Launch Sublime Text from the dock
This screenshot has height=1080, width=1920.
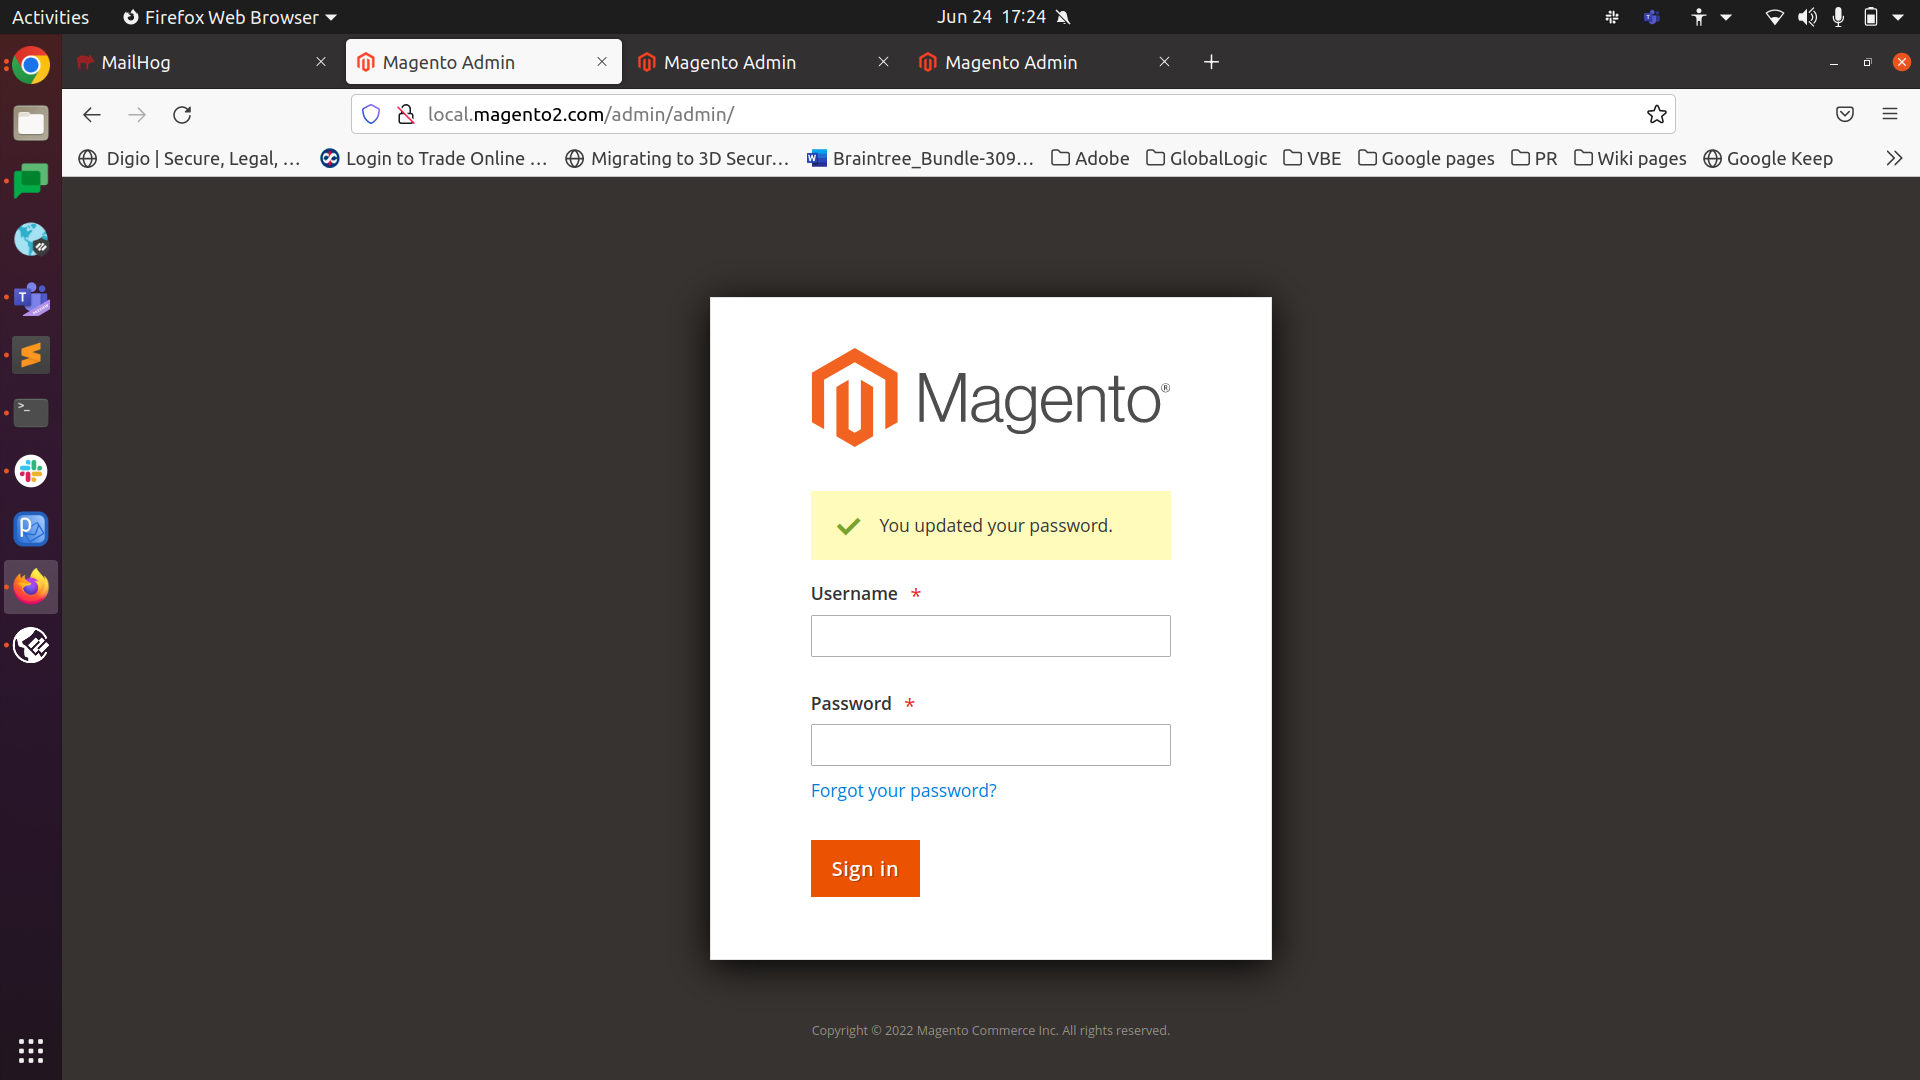(31, 355)
